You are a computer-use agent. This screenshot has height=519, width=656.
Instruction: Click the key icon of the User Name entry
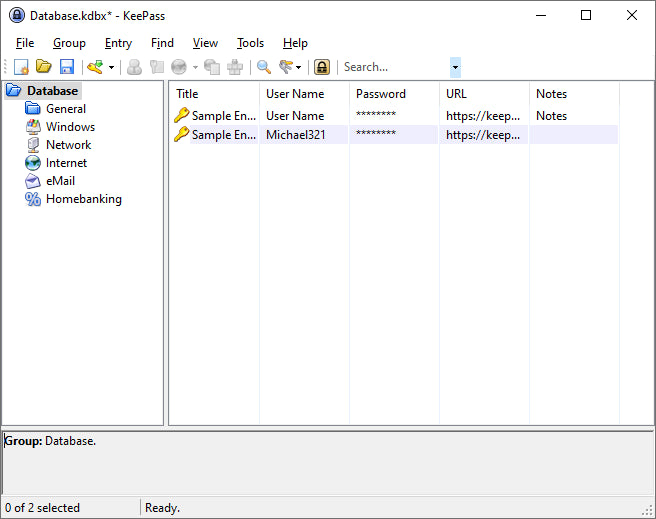coord(182,115)
